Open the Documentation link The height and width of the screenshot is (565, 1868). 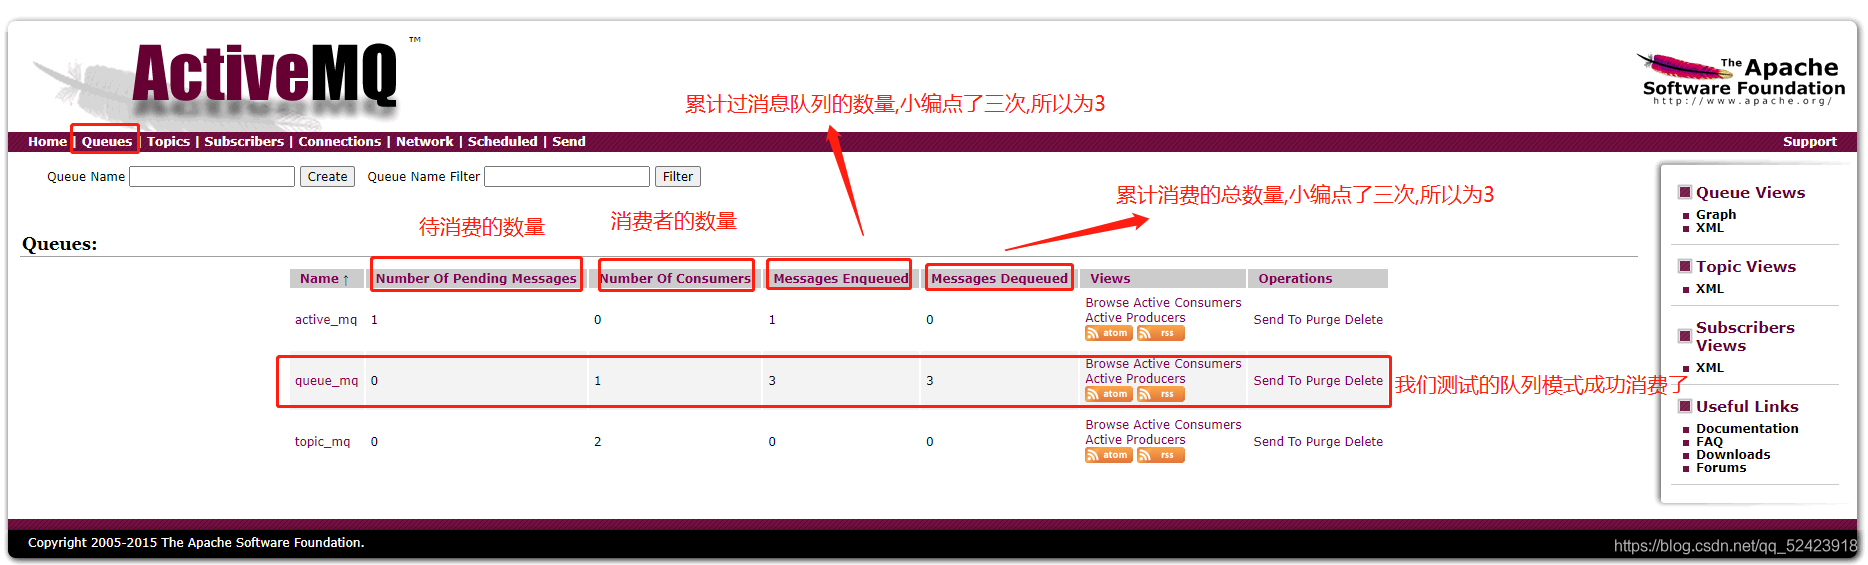[1747, 429]
